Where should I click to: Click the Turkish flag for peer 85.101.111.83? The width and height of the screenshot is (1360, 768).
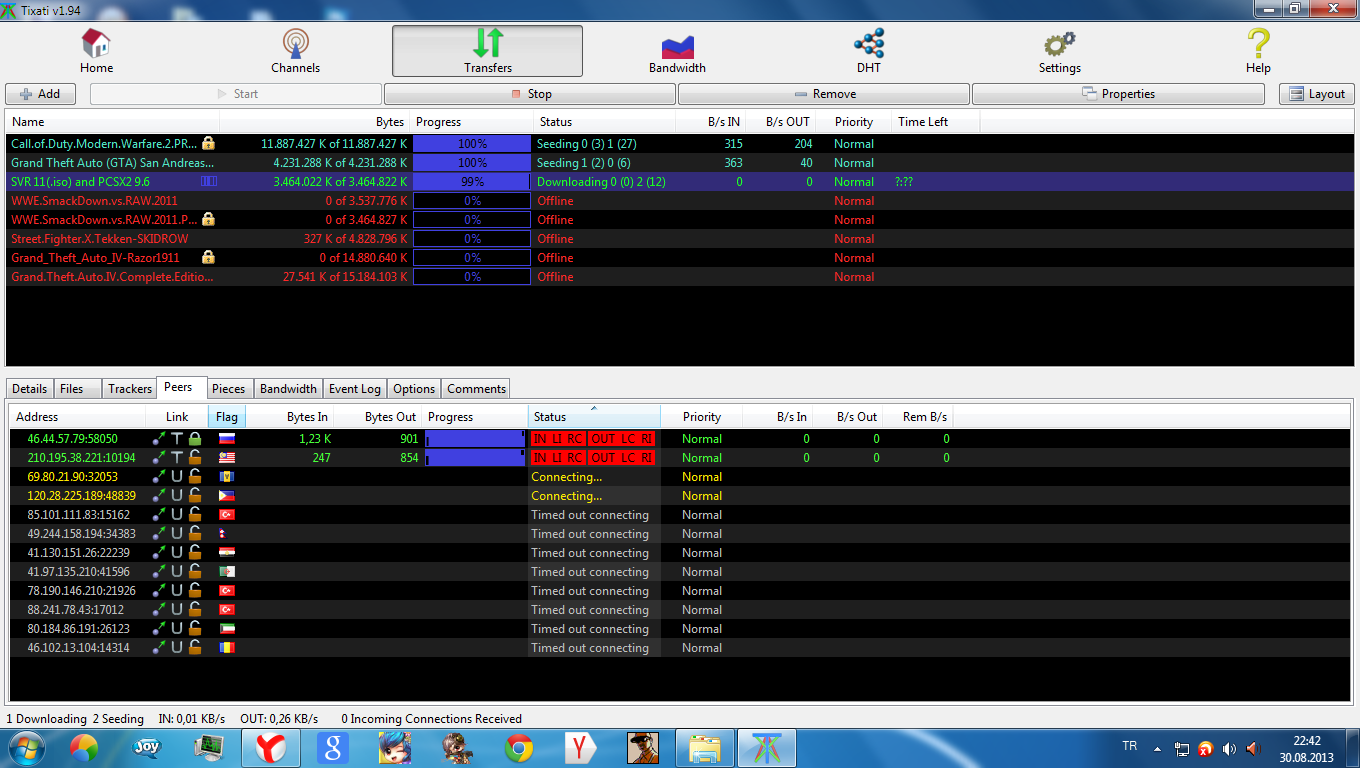[x=226, y=514]
